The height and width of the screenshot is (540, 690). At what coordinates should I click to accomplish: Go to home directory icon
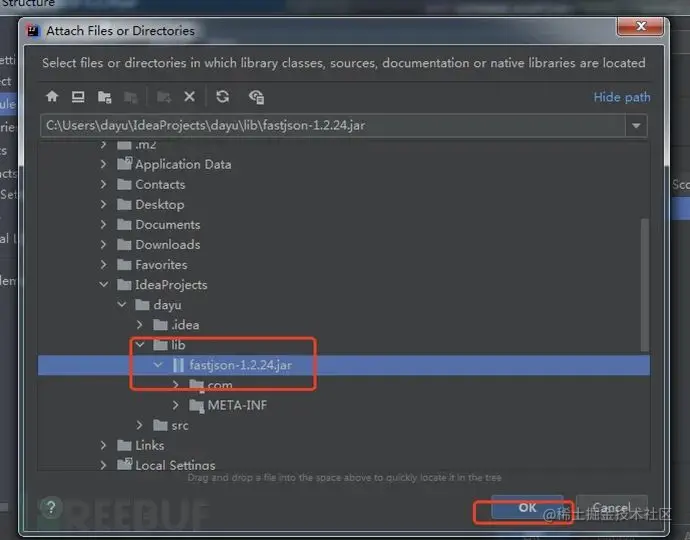(x=52, y=96)
